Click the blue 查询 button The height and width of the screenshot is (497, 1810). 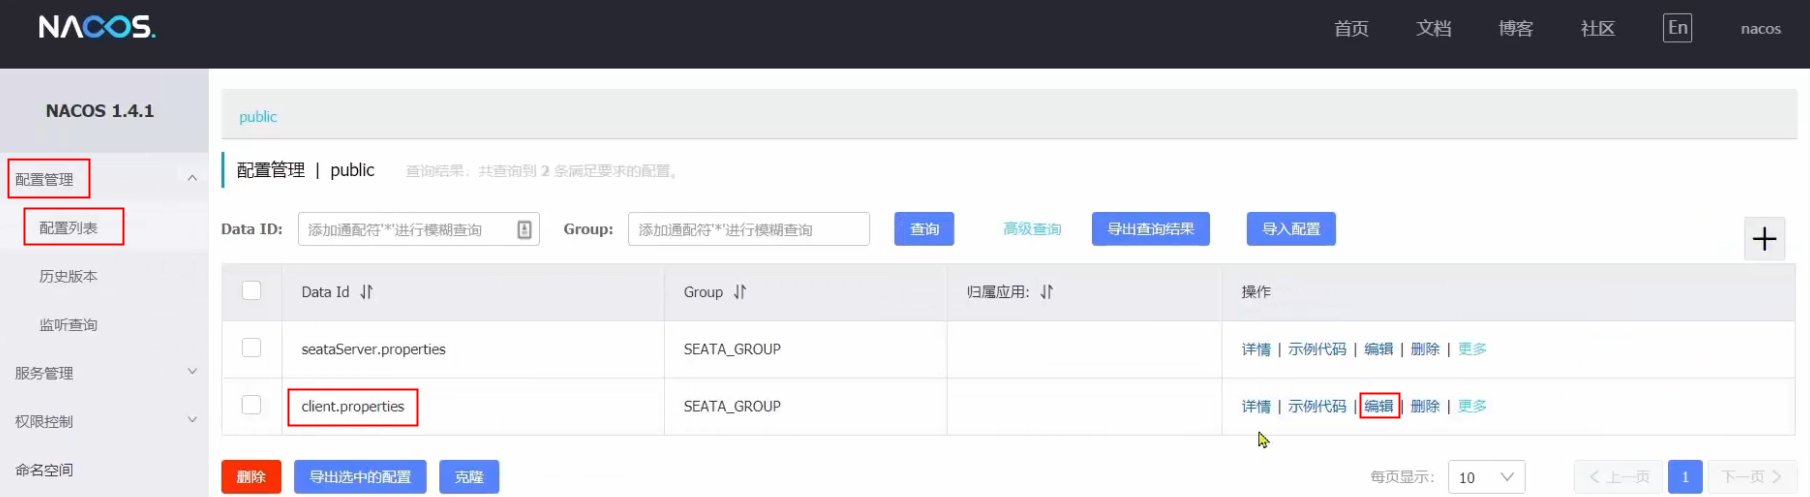click(924, 229)
